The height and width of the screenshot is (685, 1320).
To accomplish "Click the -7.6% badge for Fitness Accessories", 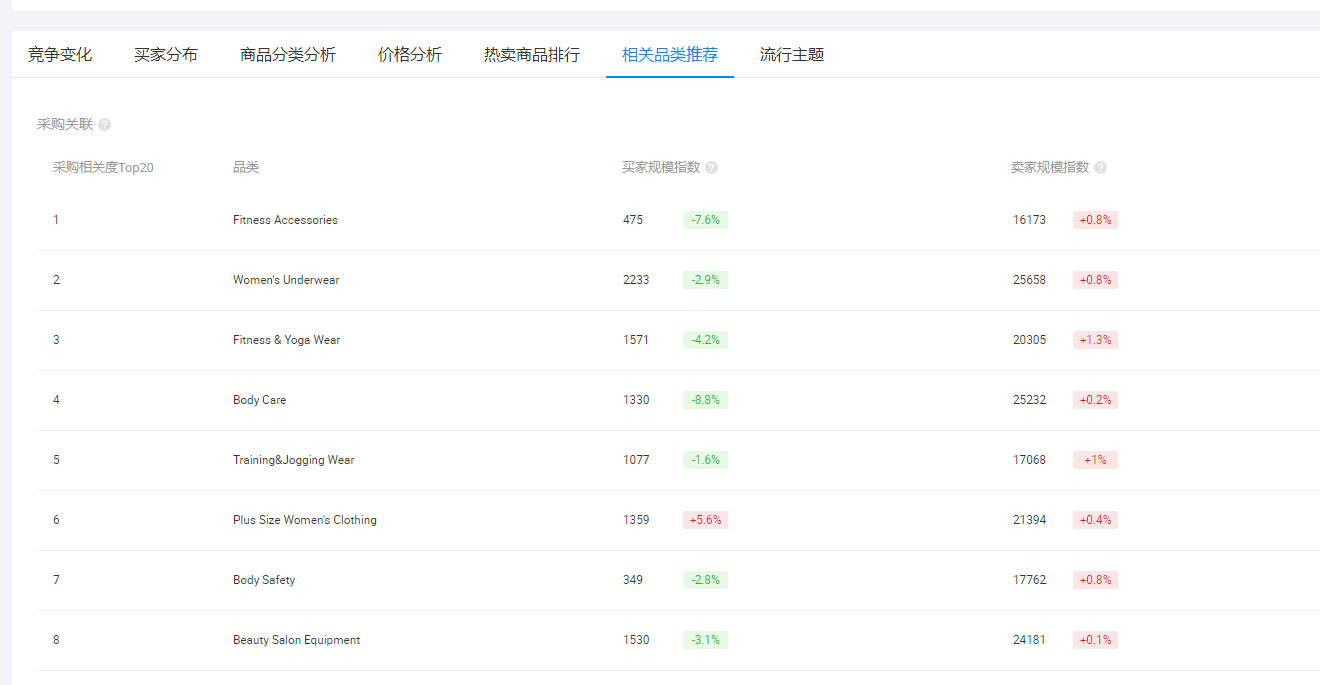I will coord(704,219).
